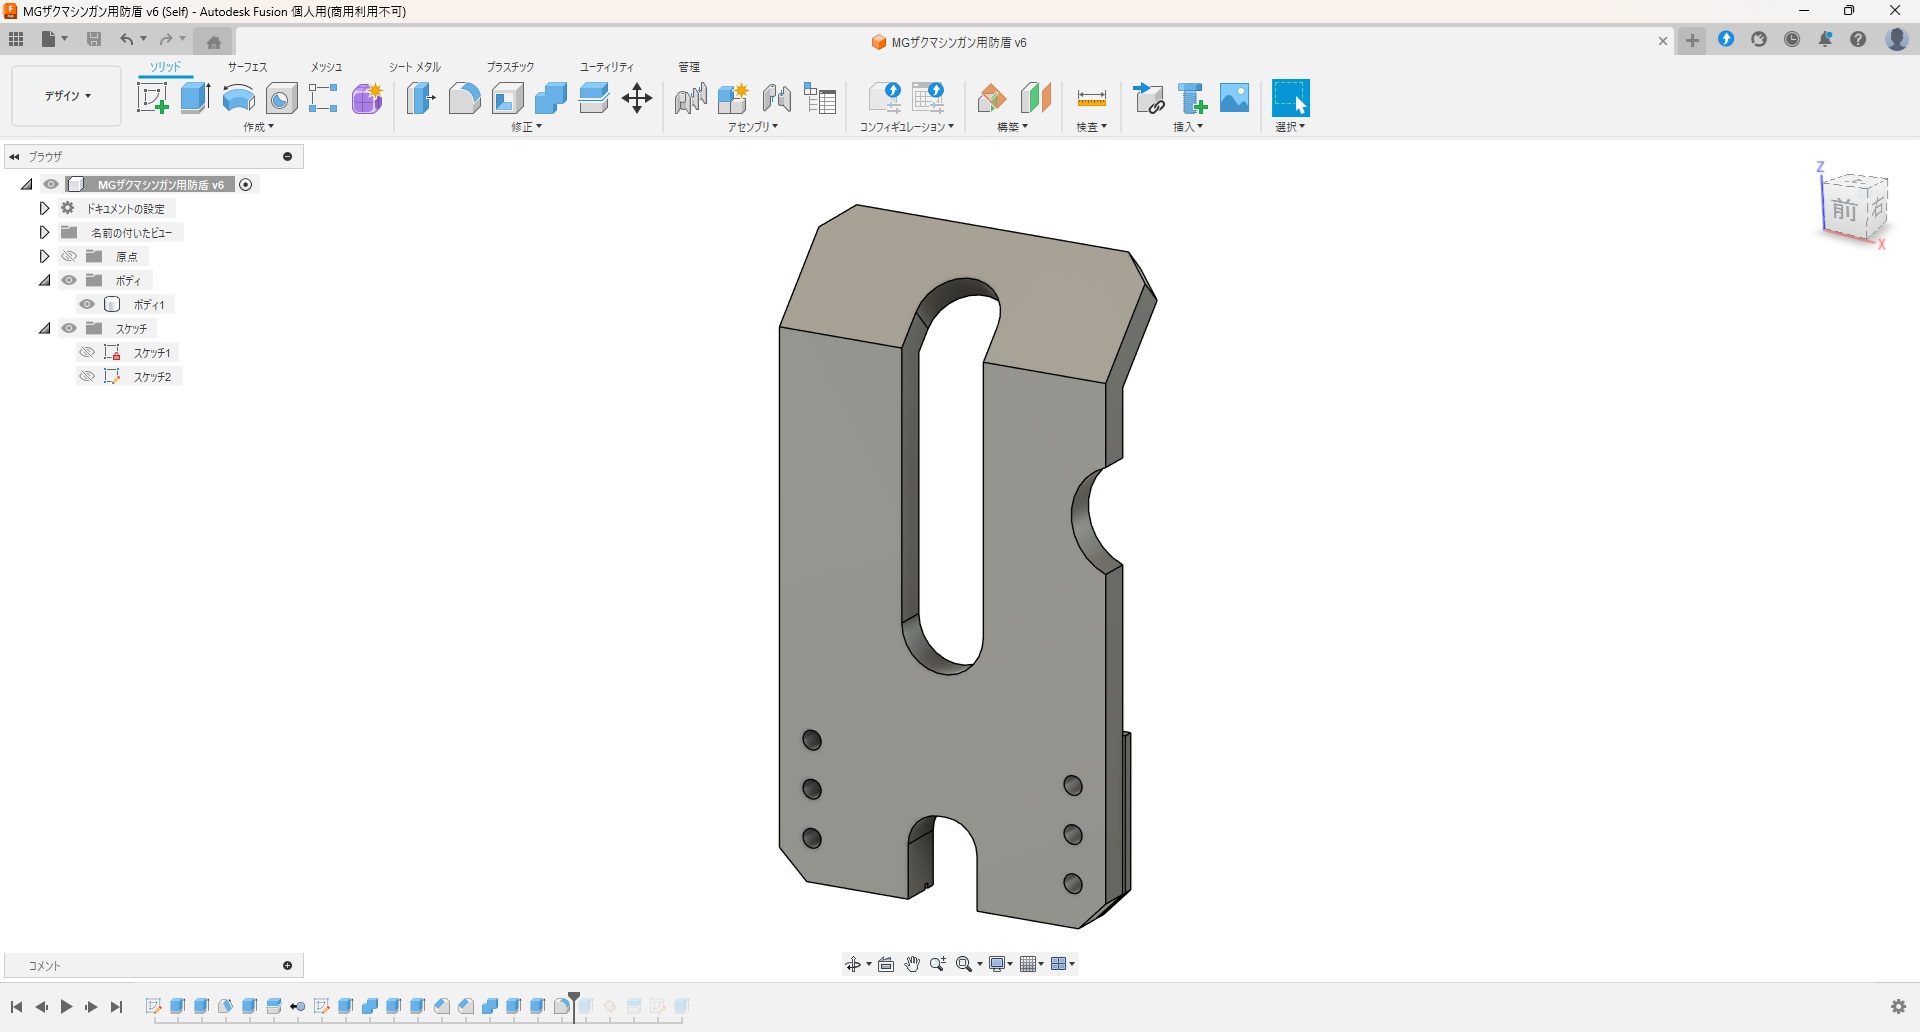1920x1032 pixels.
Task: Open the シート メタル tab
Action: click(414, 67)
